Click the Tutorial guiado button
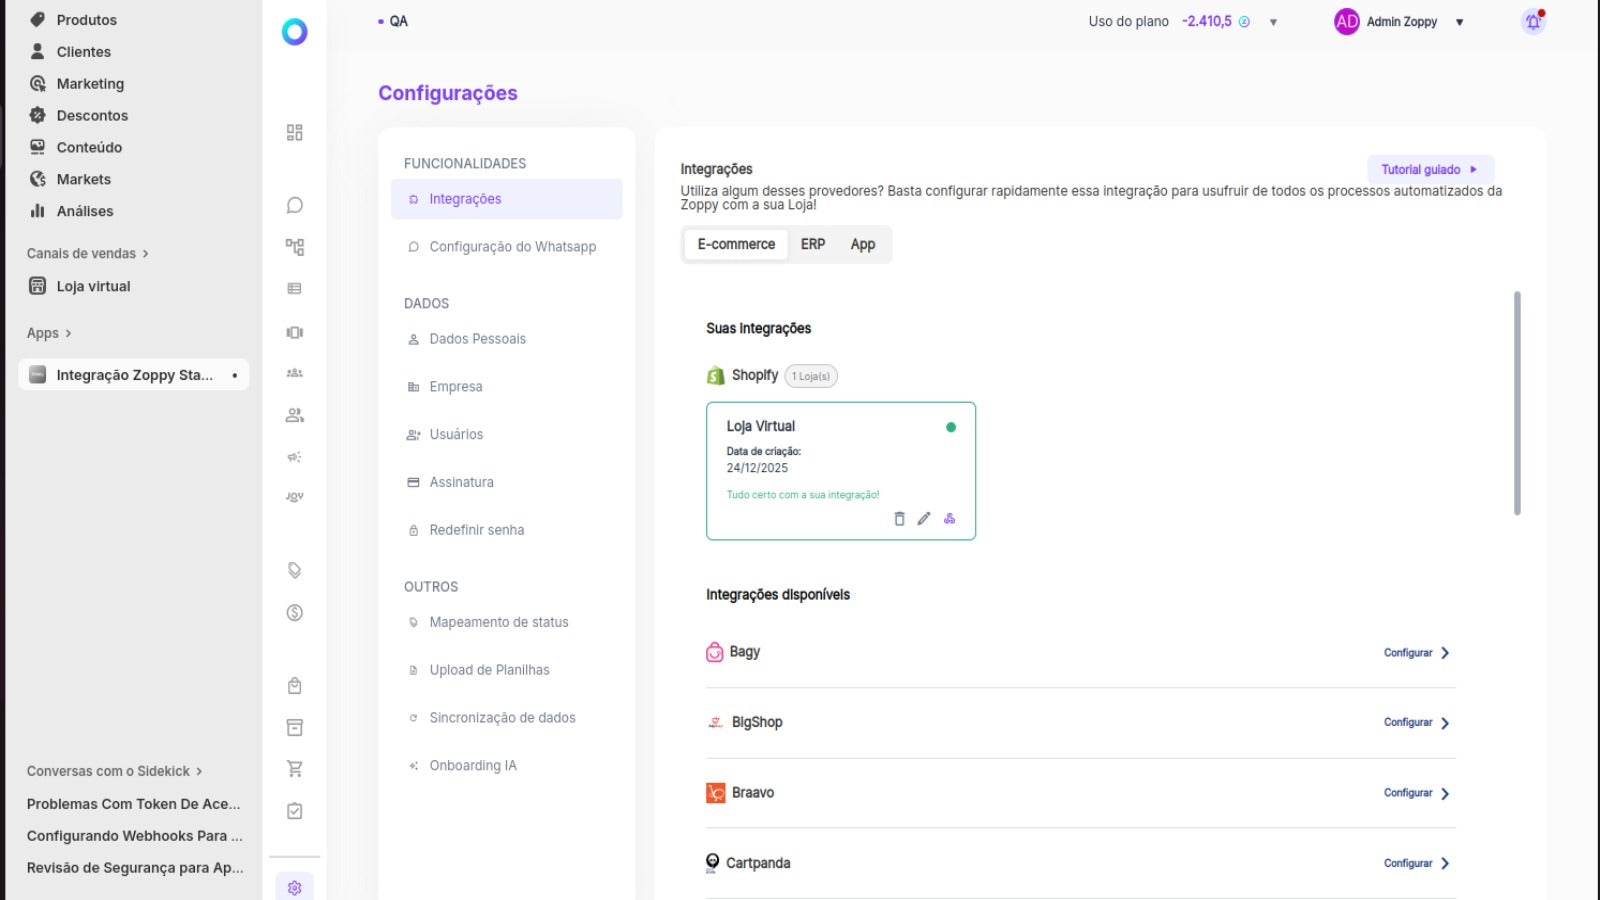Image resolution: width=1600 pixels, height=900 pixels. (x=1429, y=170)
